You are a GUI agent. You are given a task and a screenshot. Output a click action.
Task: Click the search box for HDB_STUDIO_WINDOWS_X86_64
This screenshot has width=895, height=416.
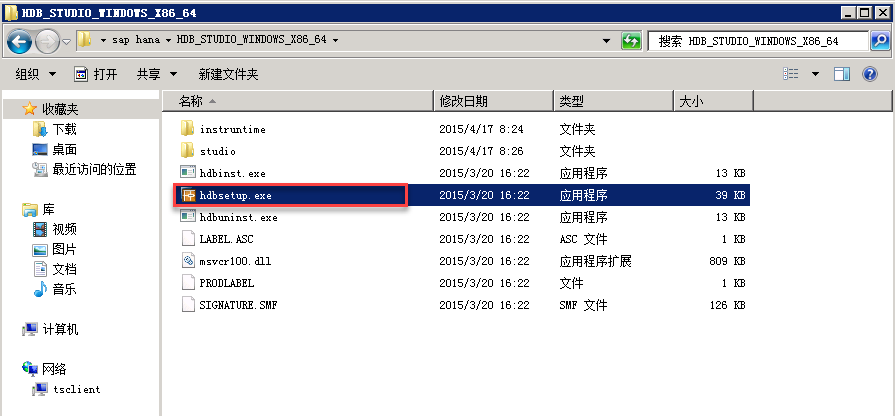coord(759,41)
